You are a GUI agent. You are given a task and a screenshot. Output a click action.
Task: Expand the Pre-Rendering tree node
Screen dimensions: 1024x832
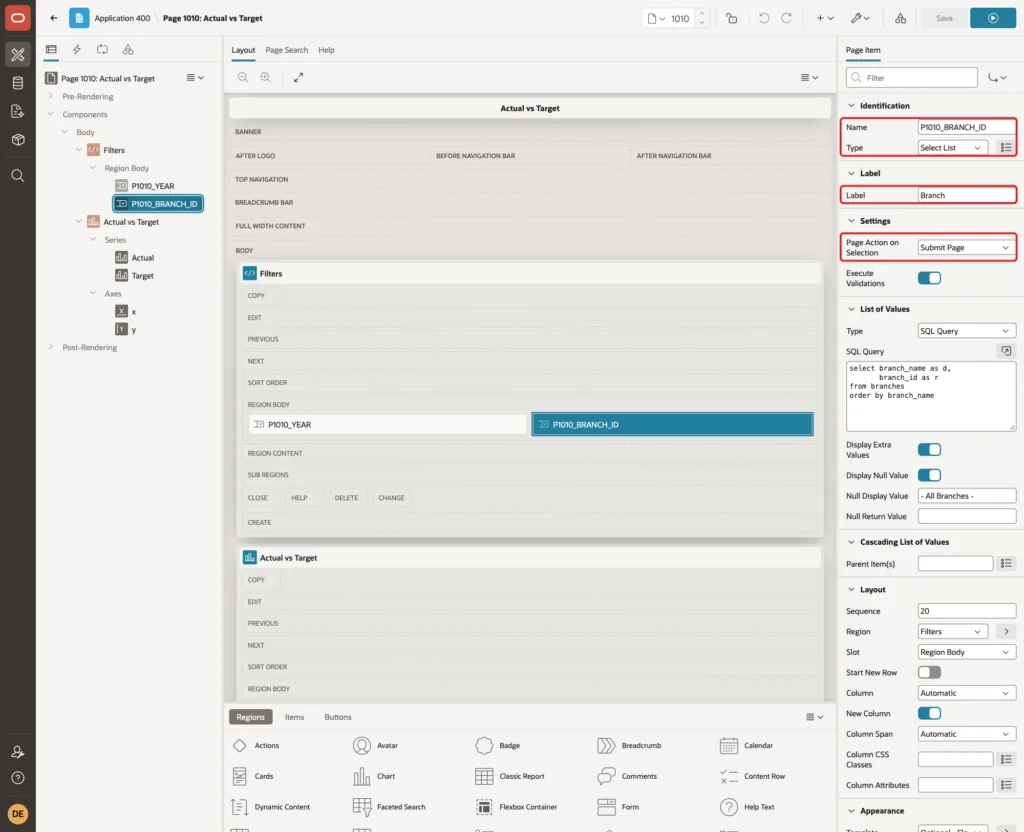[x=51, y=96]
